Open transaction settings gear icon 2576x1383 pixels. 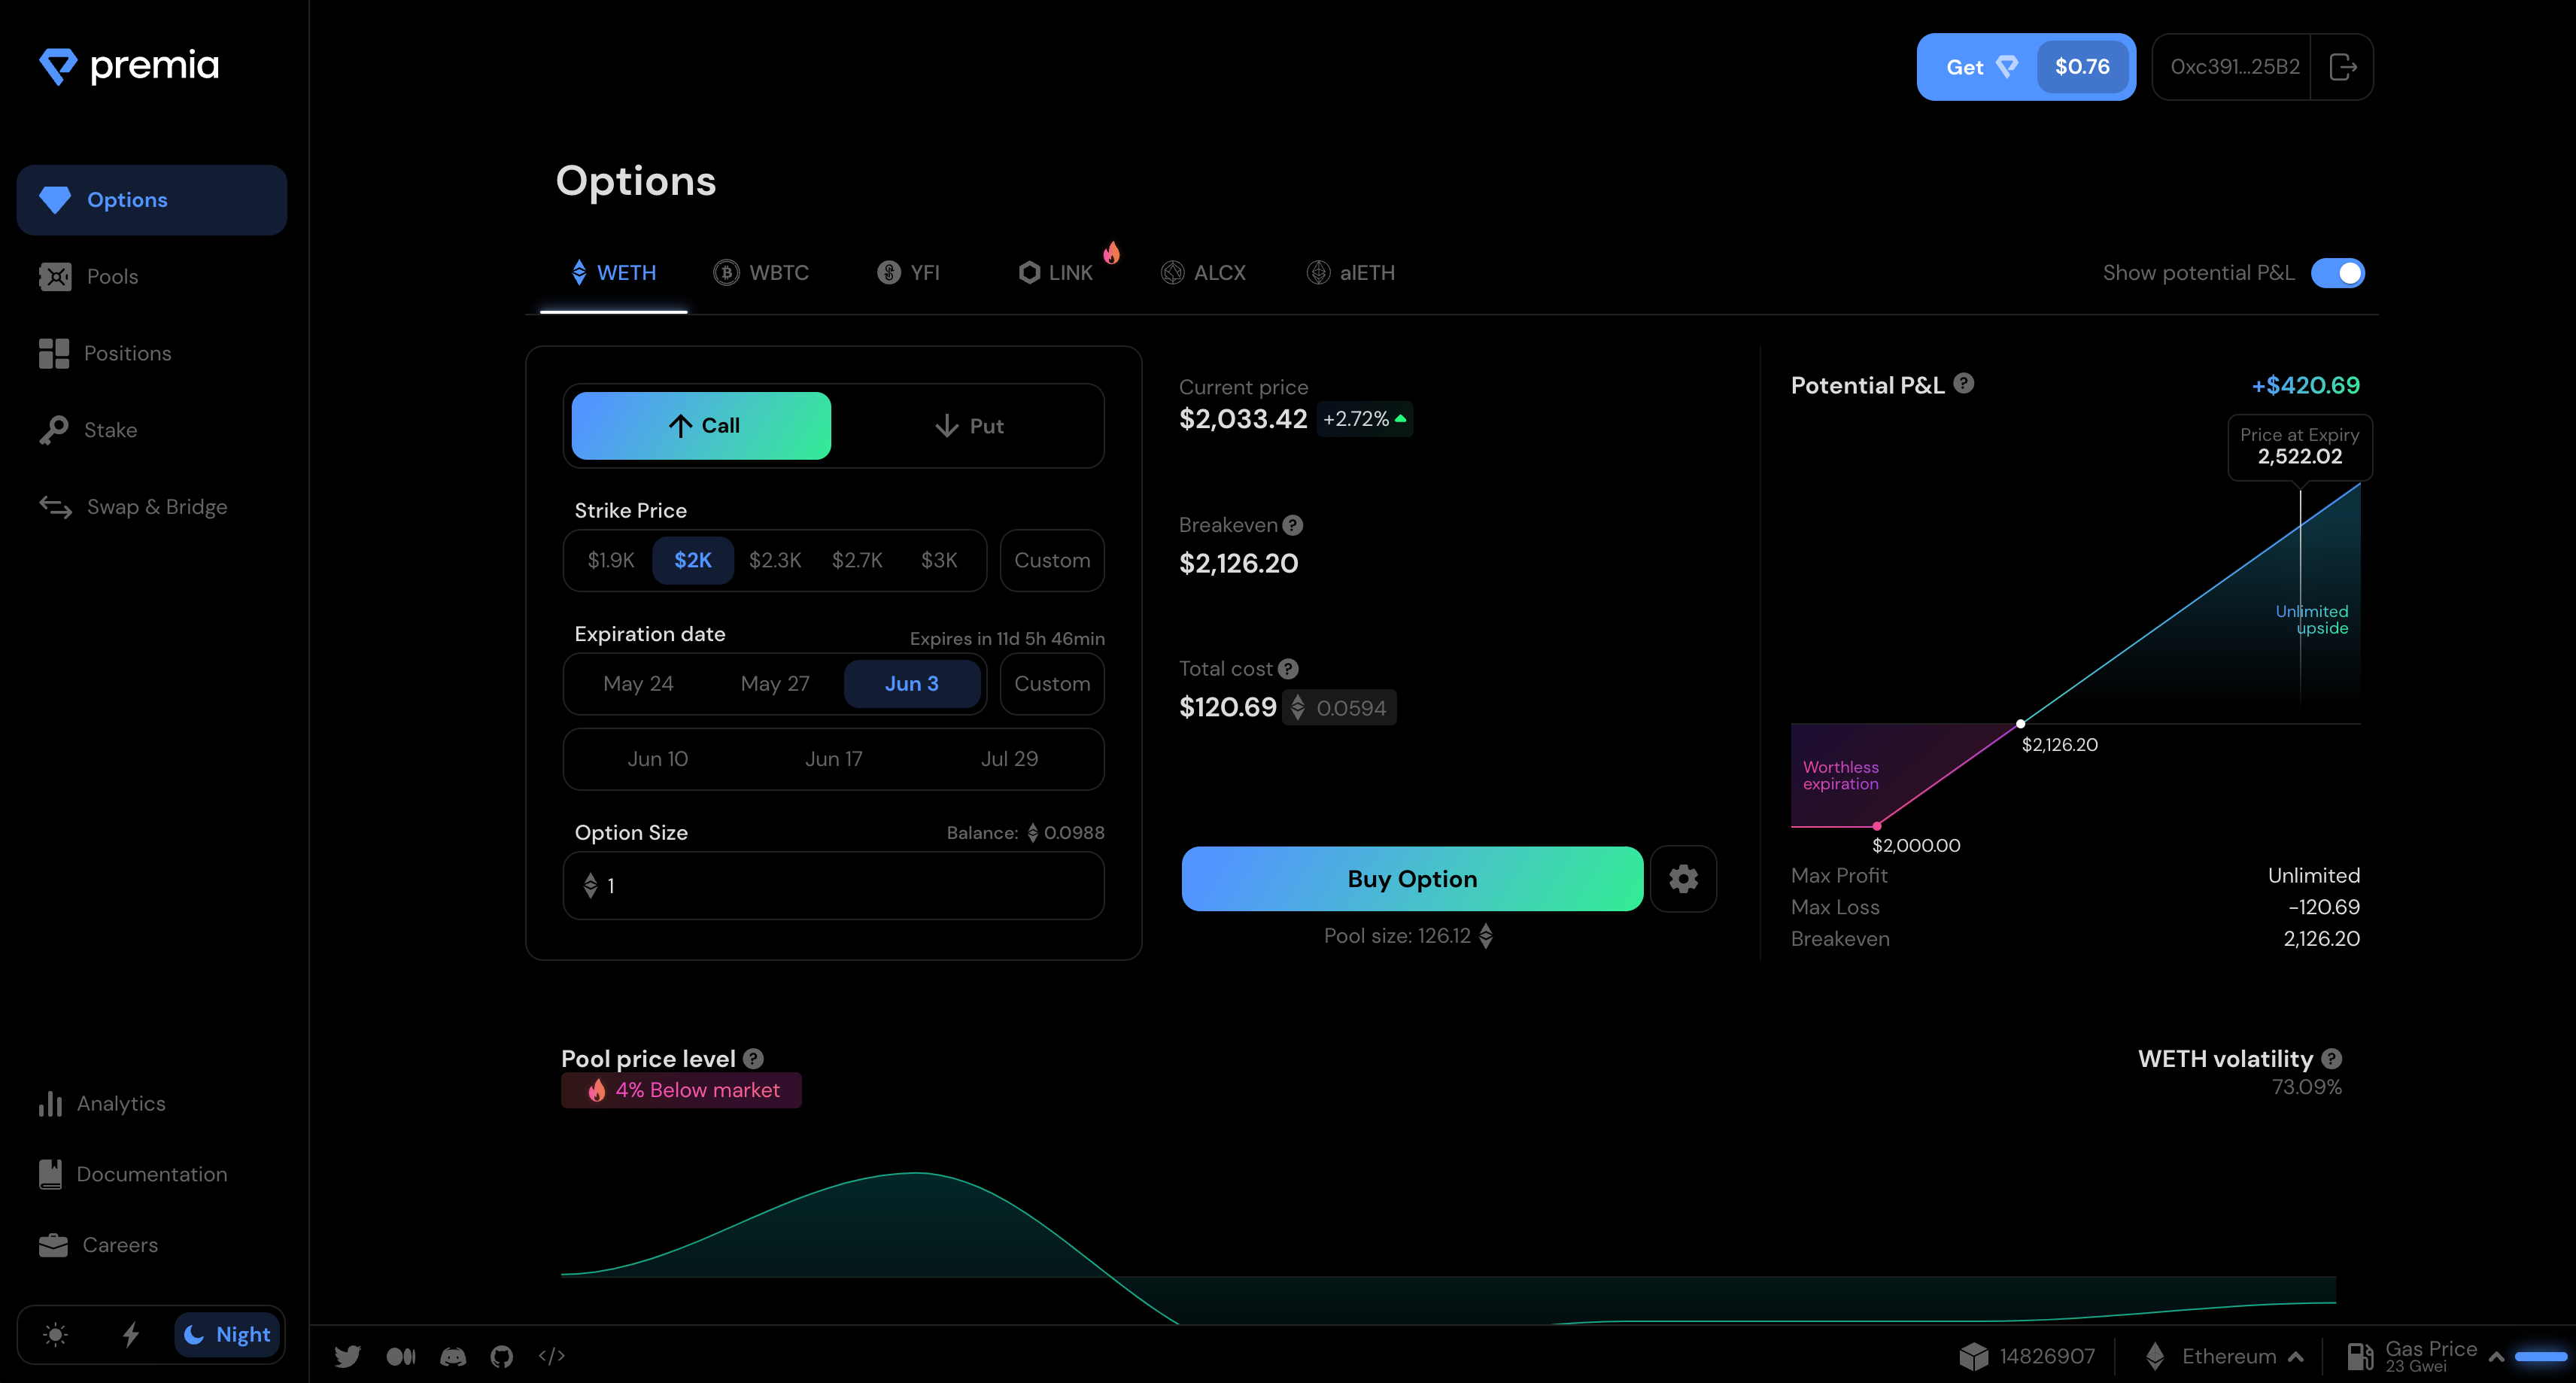tap(1683, 879)
